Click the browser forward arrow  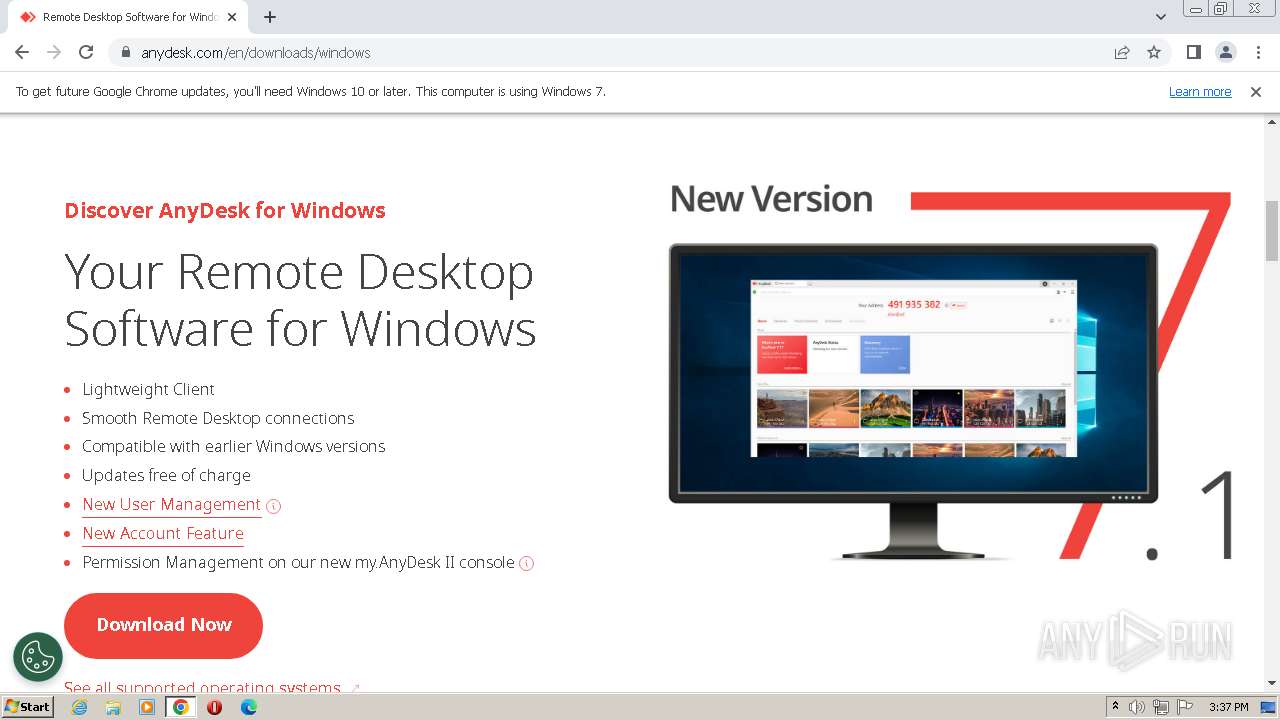[x=54, y=52]
